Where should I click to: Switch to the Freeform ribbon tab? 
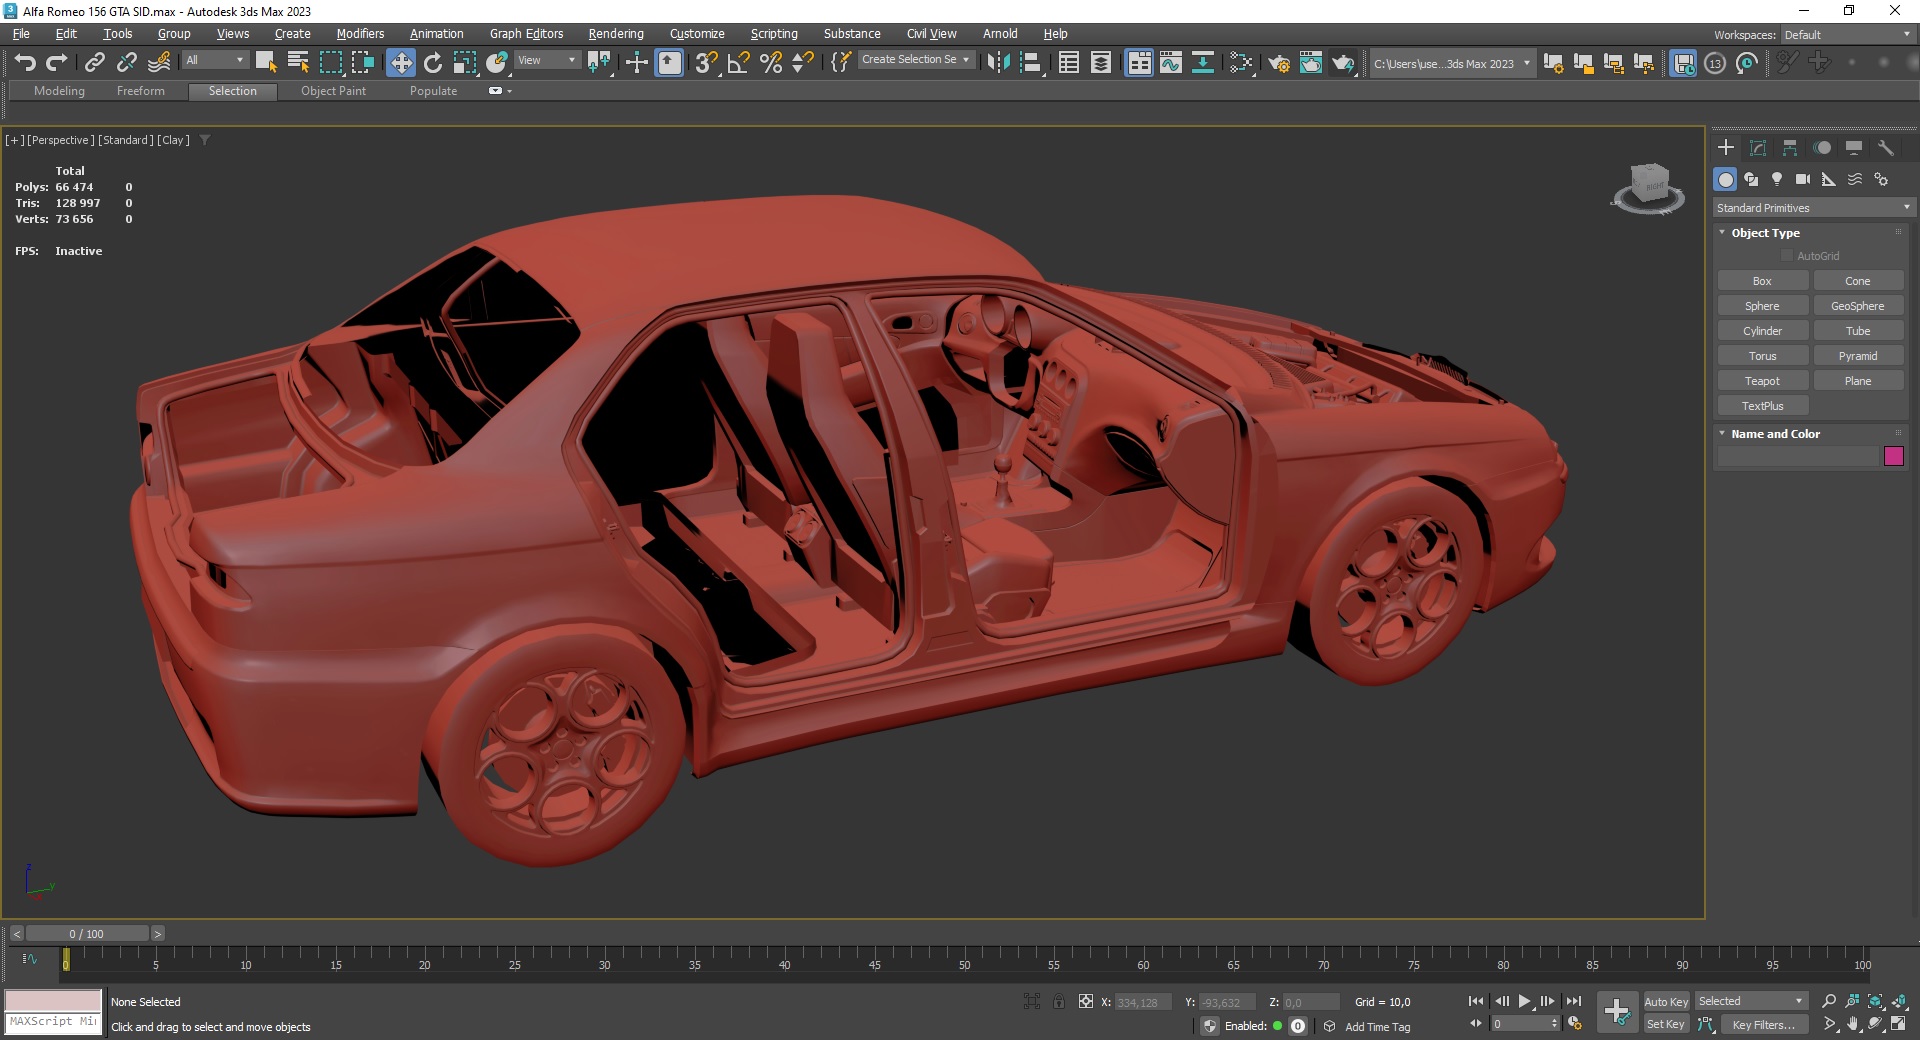tap(140, 91)
